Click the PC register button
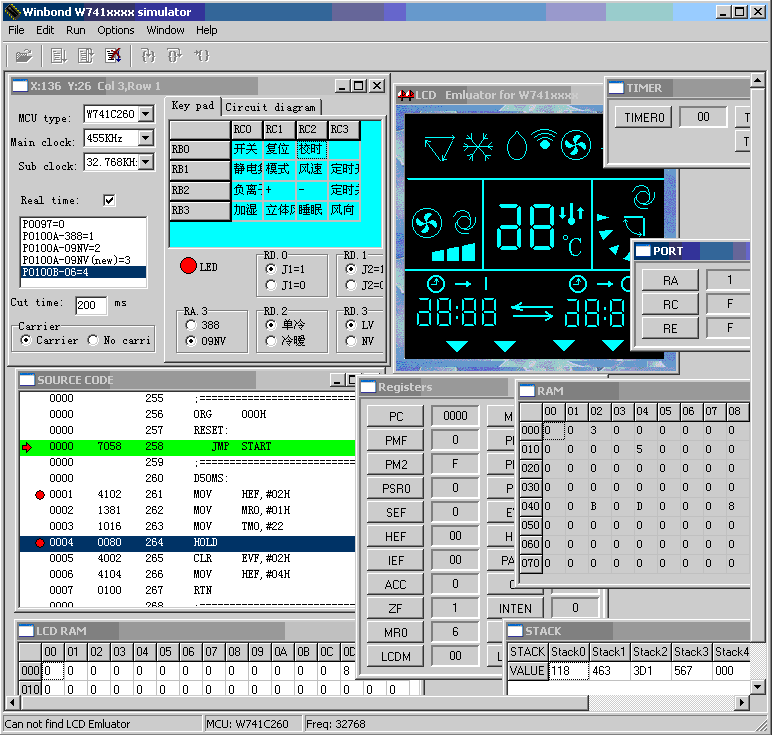772x735 pixels. (395, 416)
